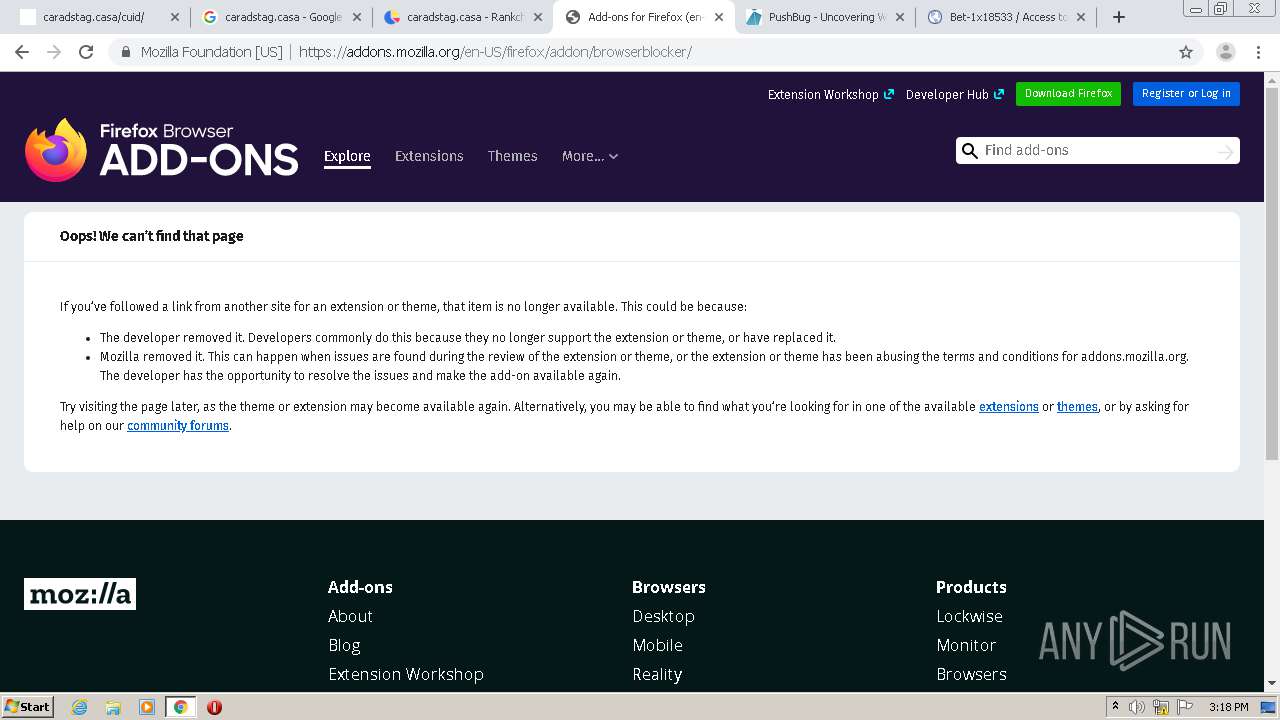Open Internet Explorer from the taskbar
The height and width of the screenshot is (720, 1280).
tap(79, 707)
